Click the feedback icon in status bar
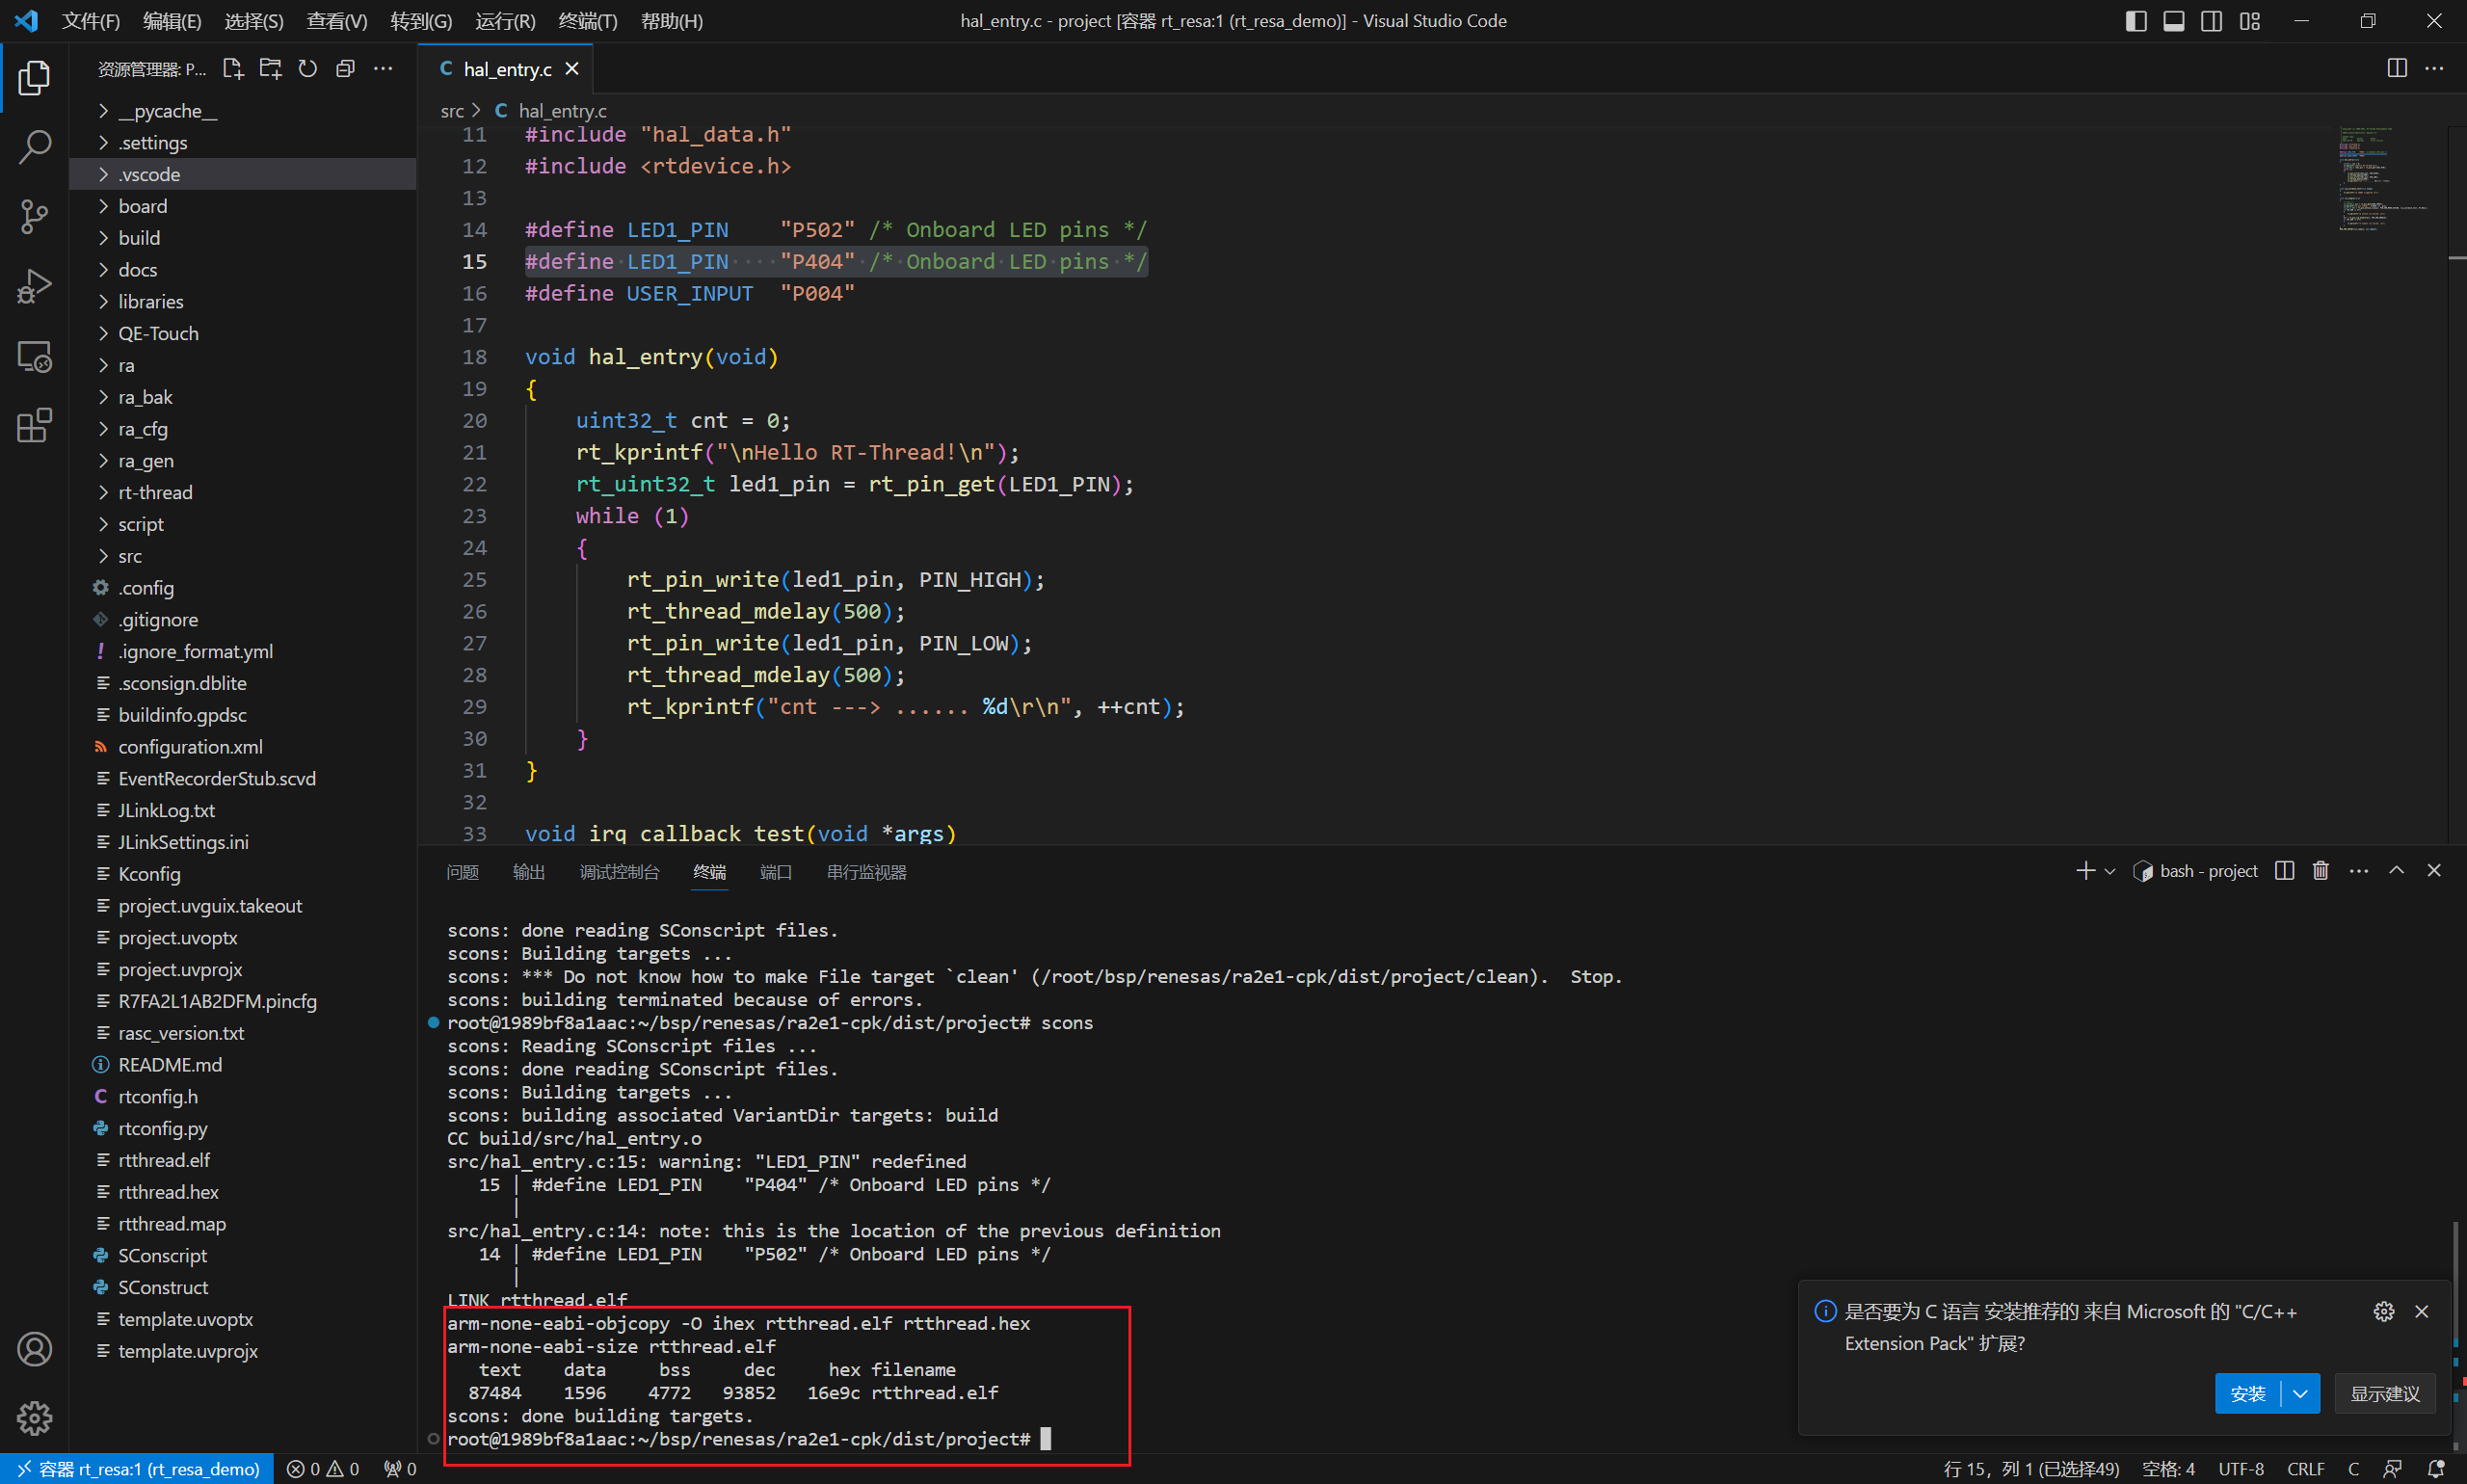 (x=2393, y=1469)
